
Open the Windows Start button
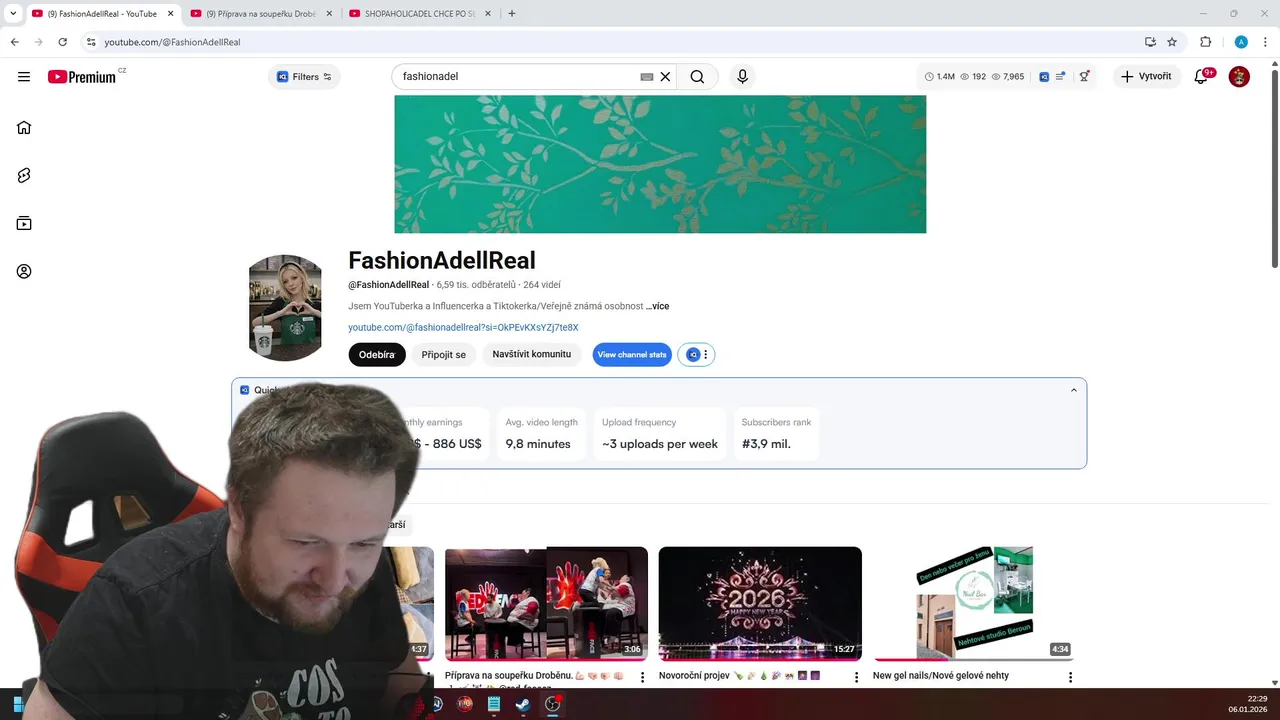point(19,704)
